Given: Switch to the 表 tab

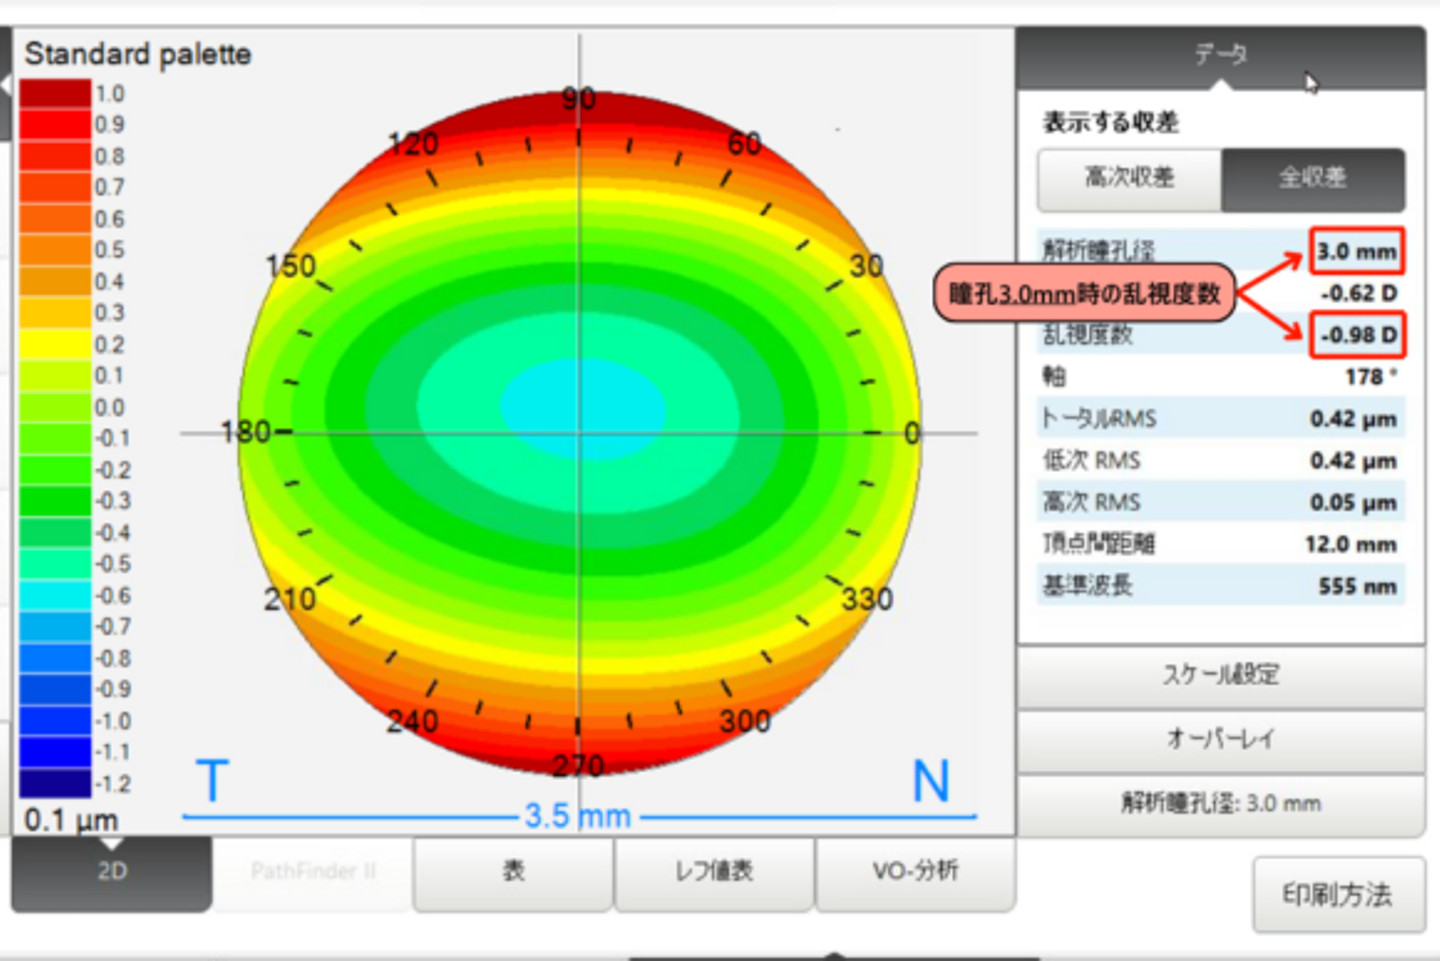Looking at the screenshot, I should (x=513, y=873).
